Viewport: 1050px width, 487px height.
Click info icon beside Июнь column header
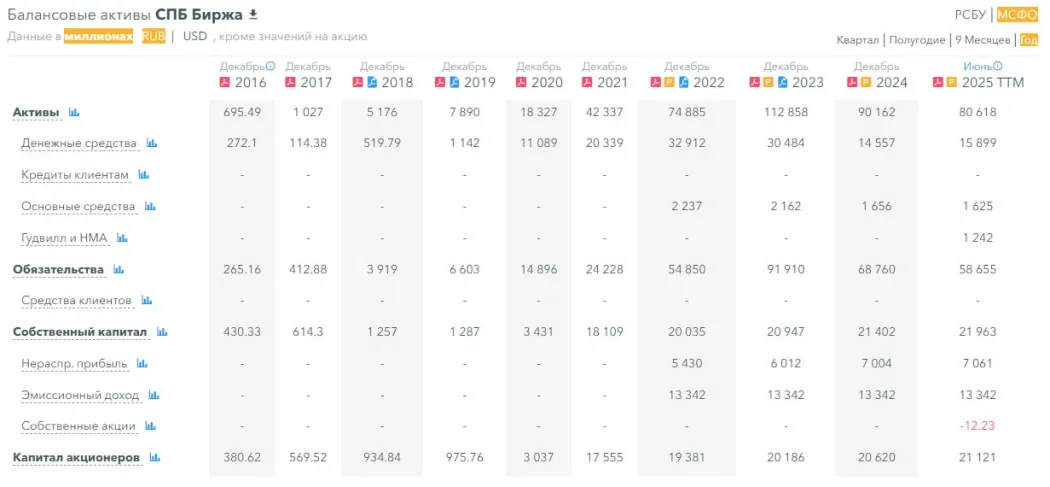997,67
